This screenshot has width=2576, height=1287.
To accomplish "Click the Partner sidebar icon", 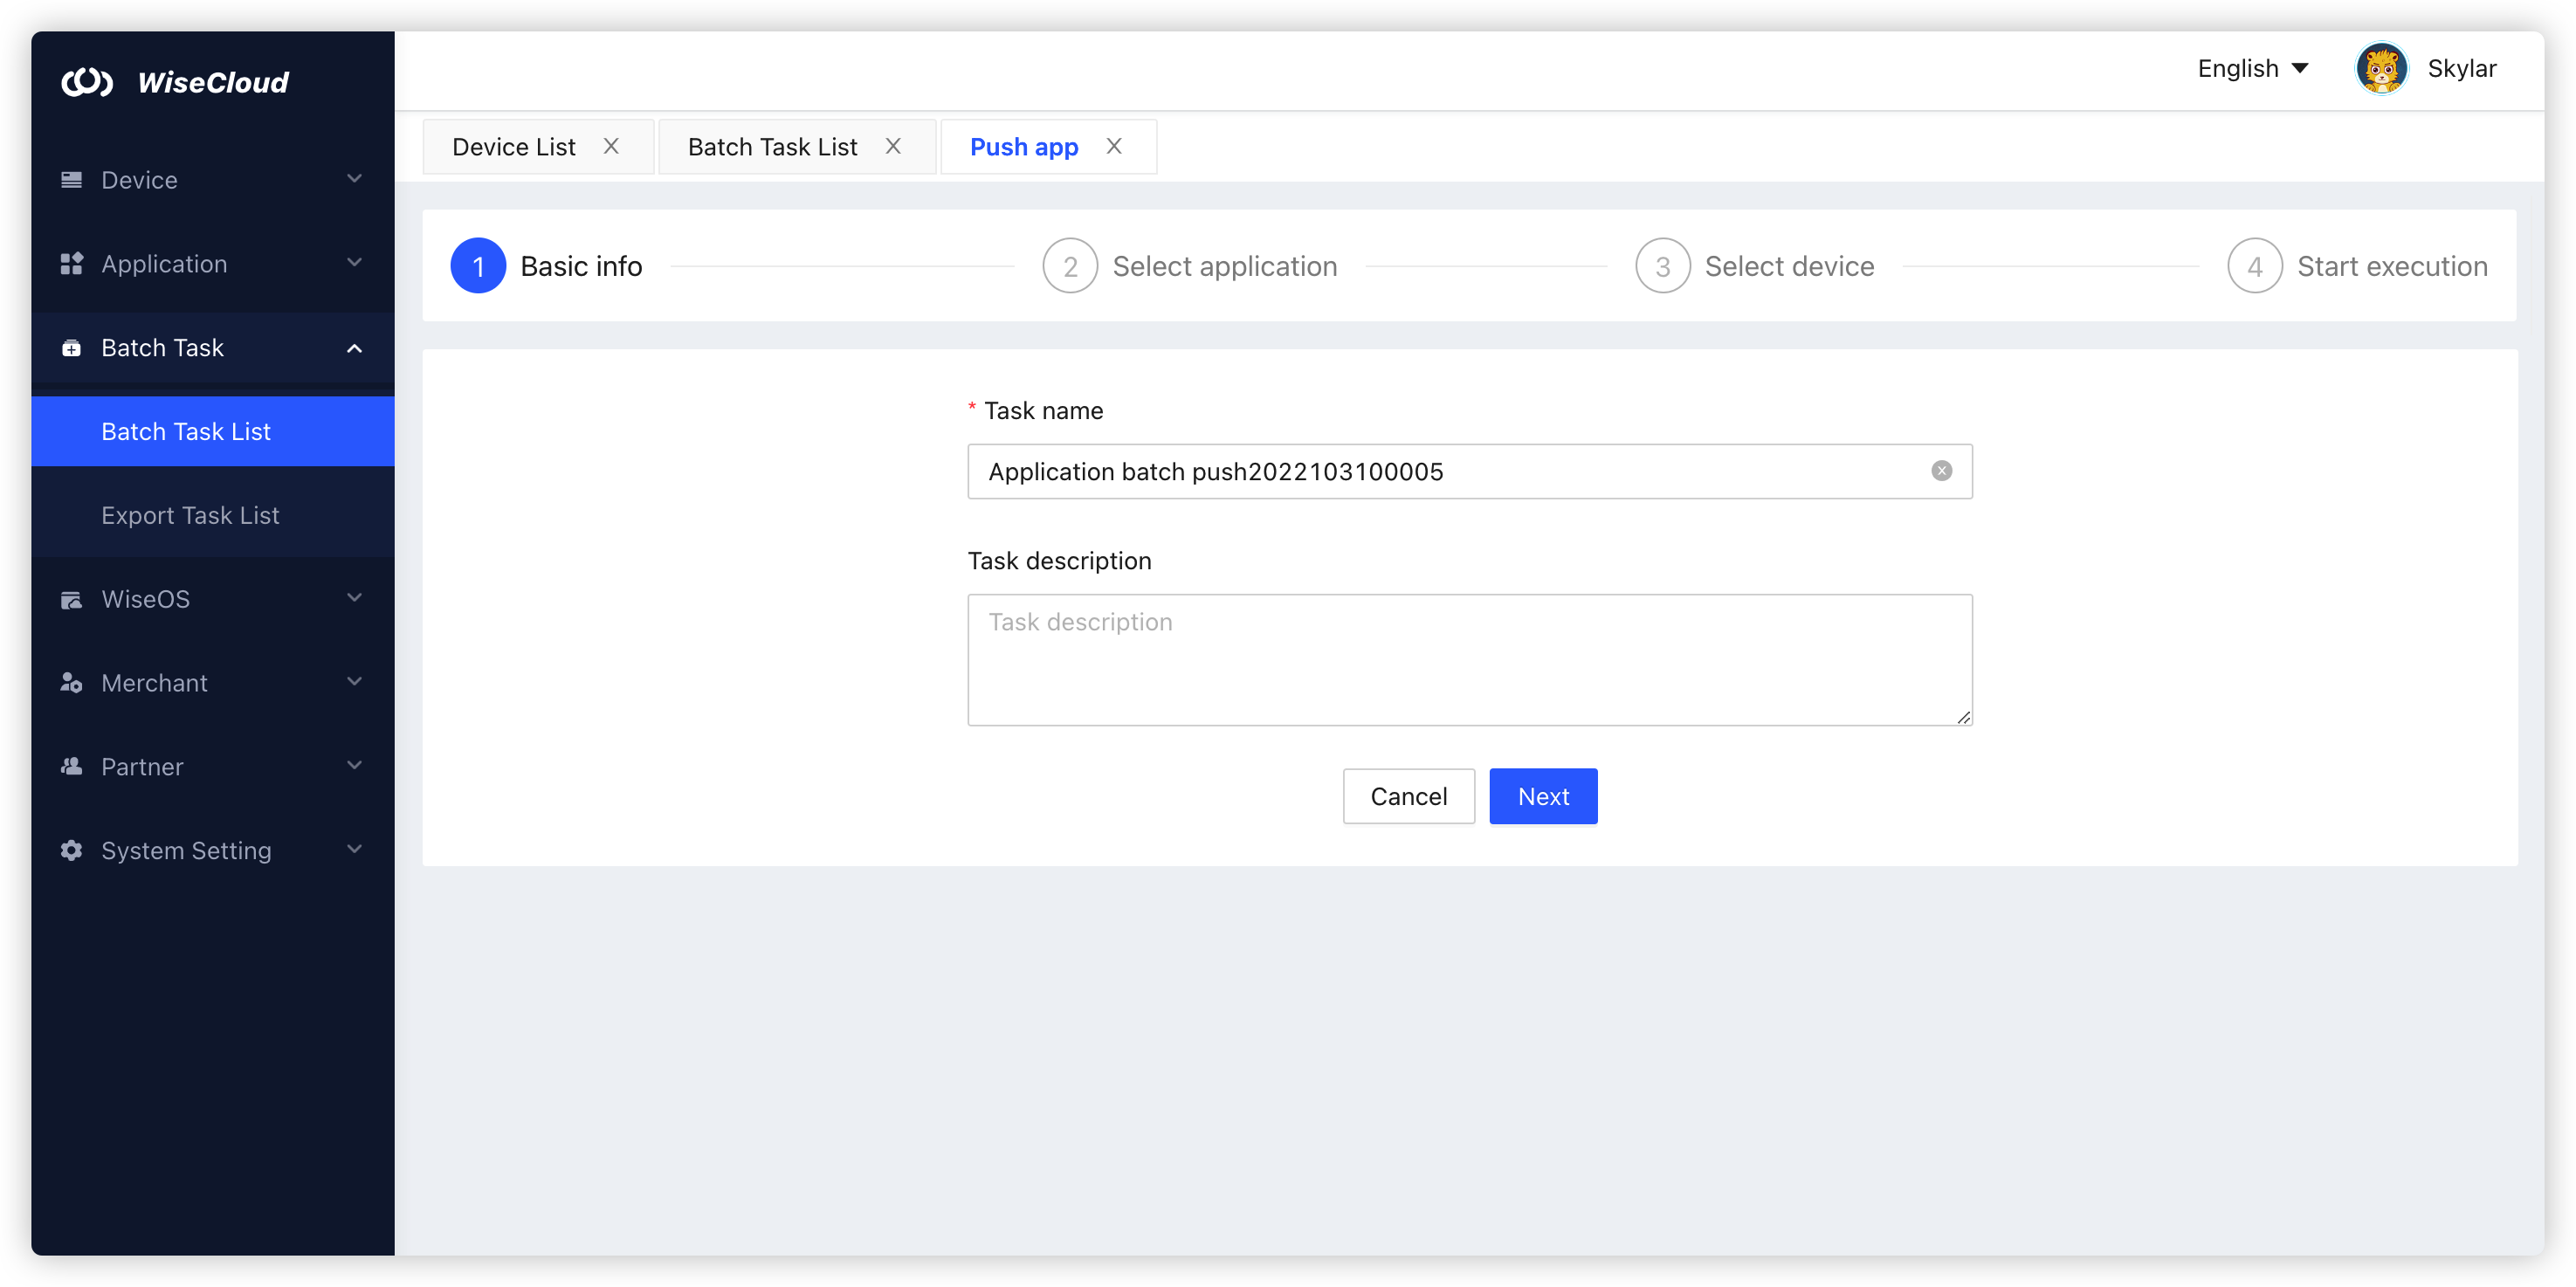I will click(x=71, y=766).
